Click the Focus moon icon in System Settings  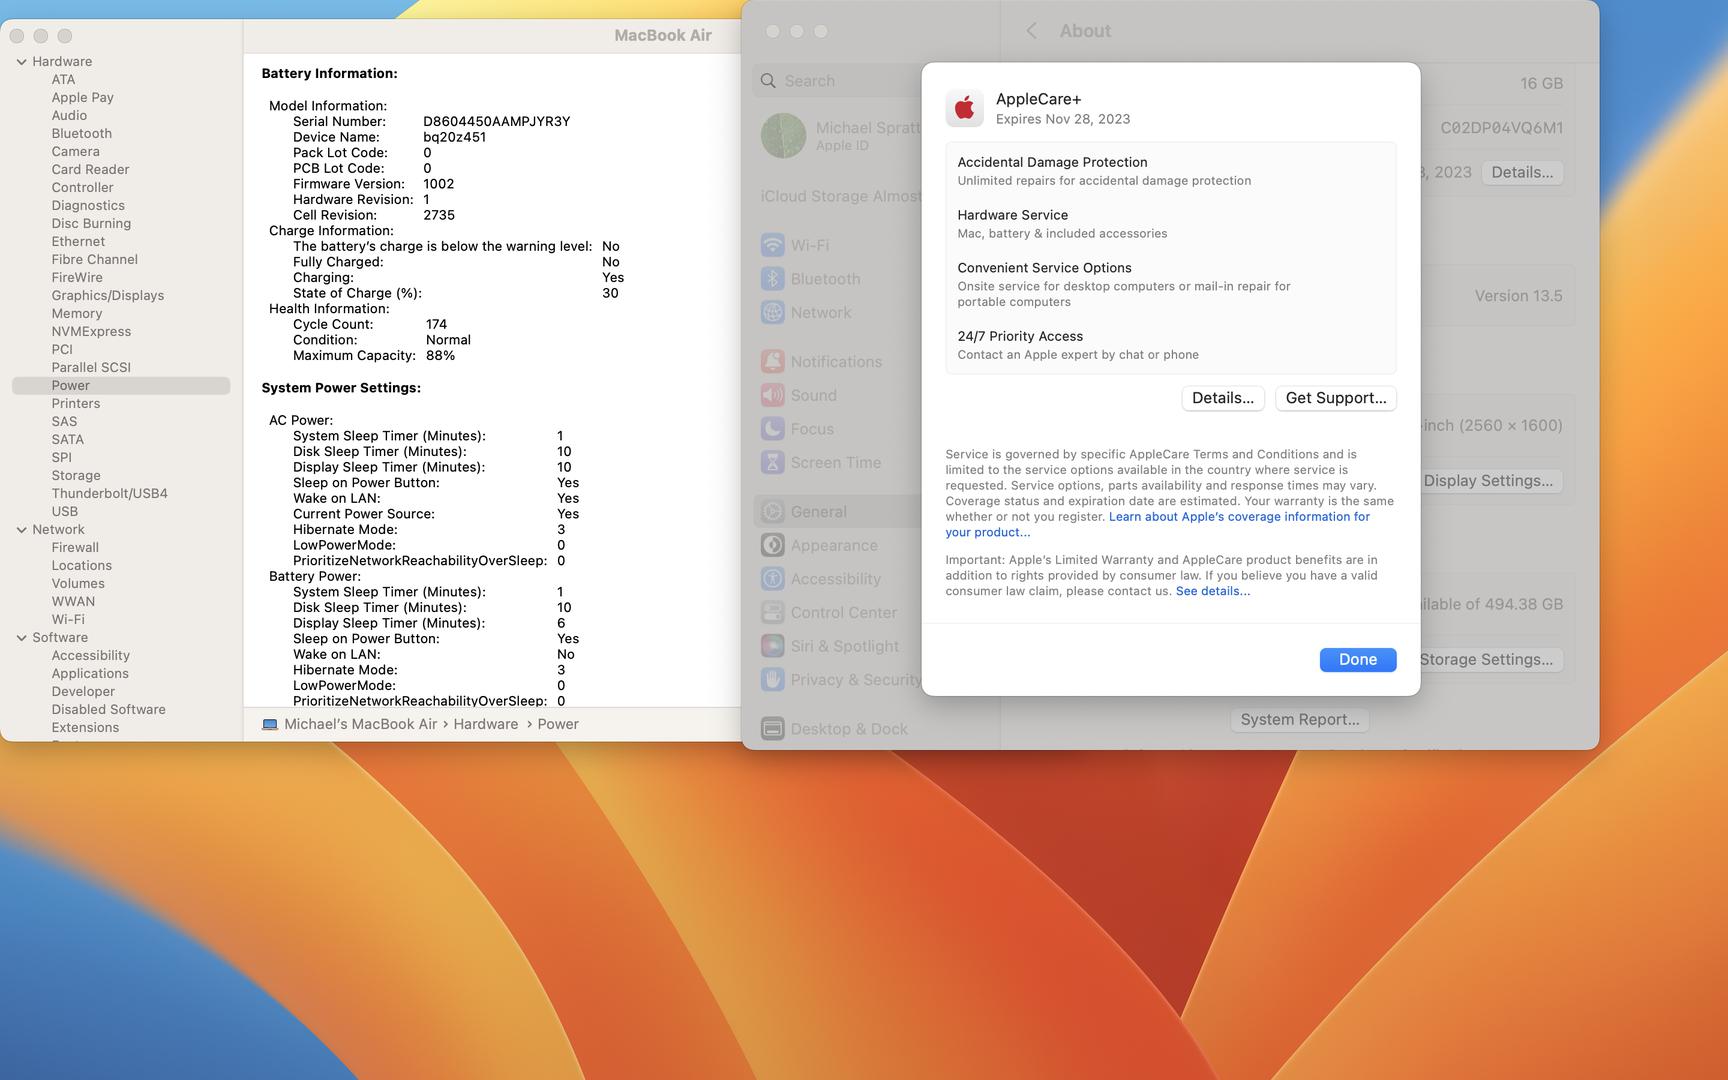click(772, 429)
